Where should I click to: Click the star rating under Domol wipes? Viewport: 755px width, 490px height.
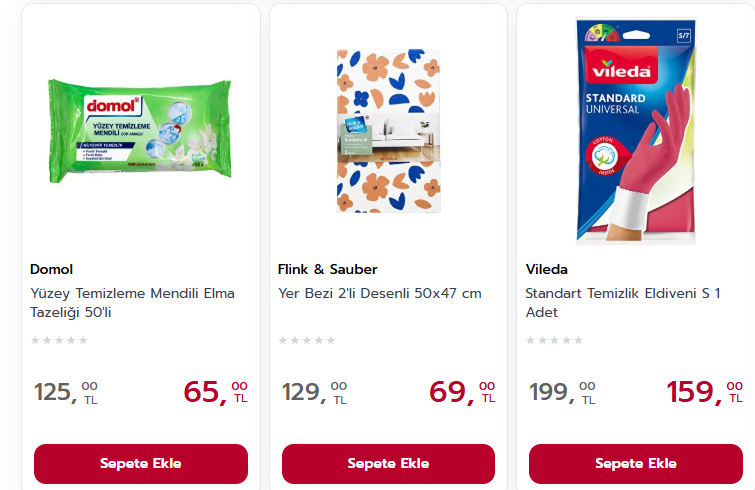pos(59,340)
